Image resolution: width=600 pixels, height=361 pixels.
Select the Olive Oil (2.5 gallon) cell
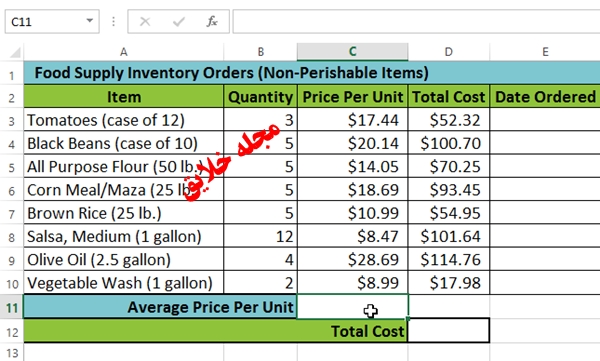(124, 260)
